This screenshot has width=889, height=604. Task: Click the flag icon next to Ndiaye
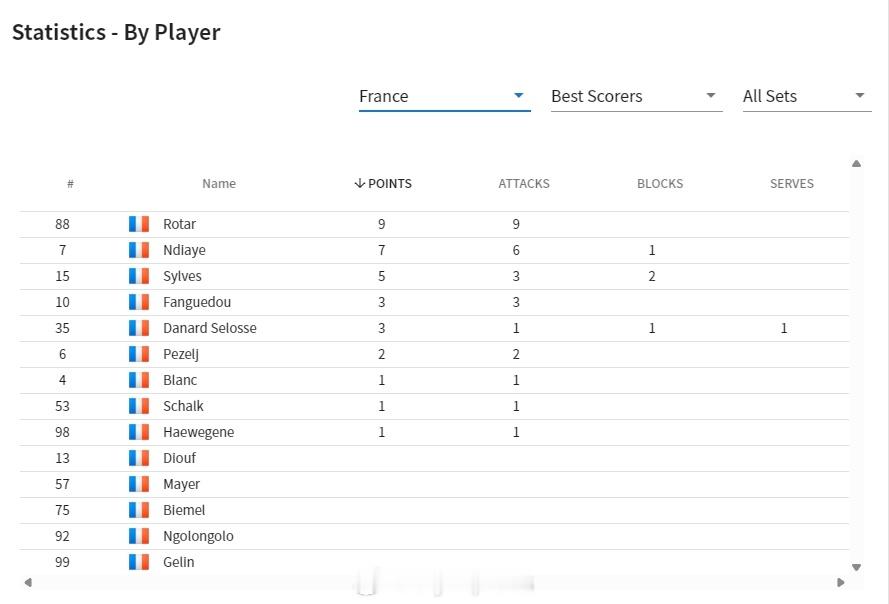pos(139,250)
